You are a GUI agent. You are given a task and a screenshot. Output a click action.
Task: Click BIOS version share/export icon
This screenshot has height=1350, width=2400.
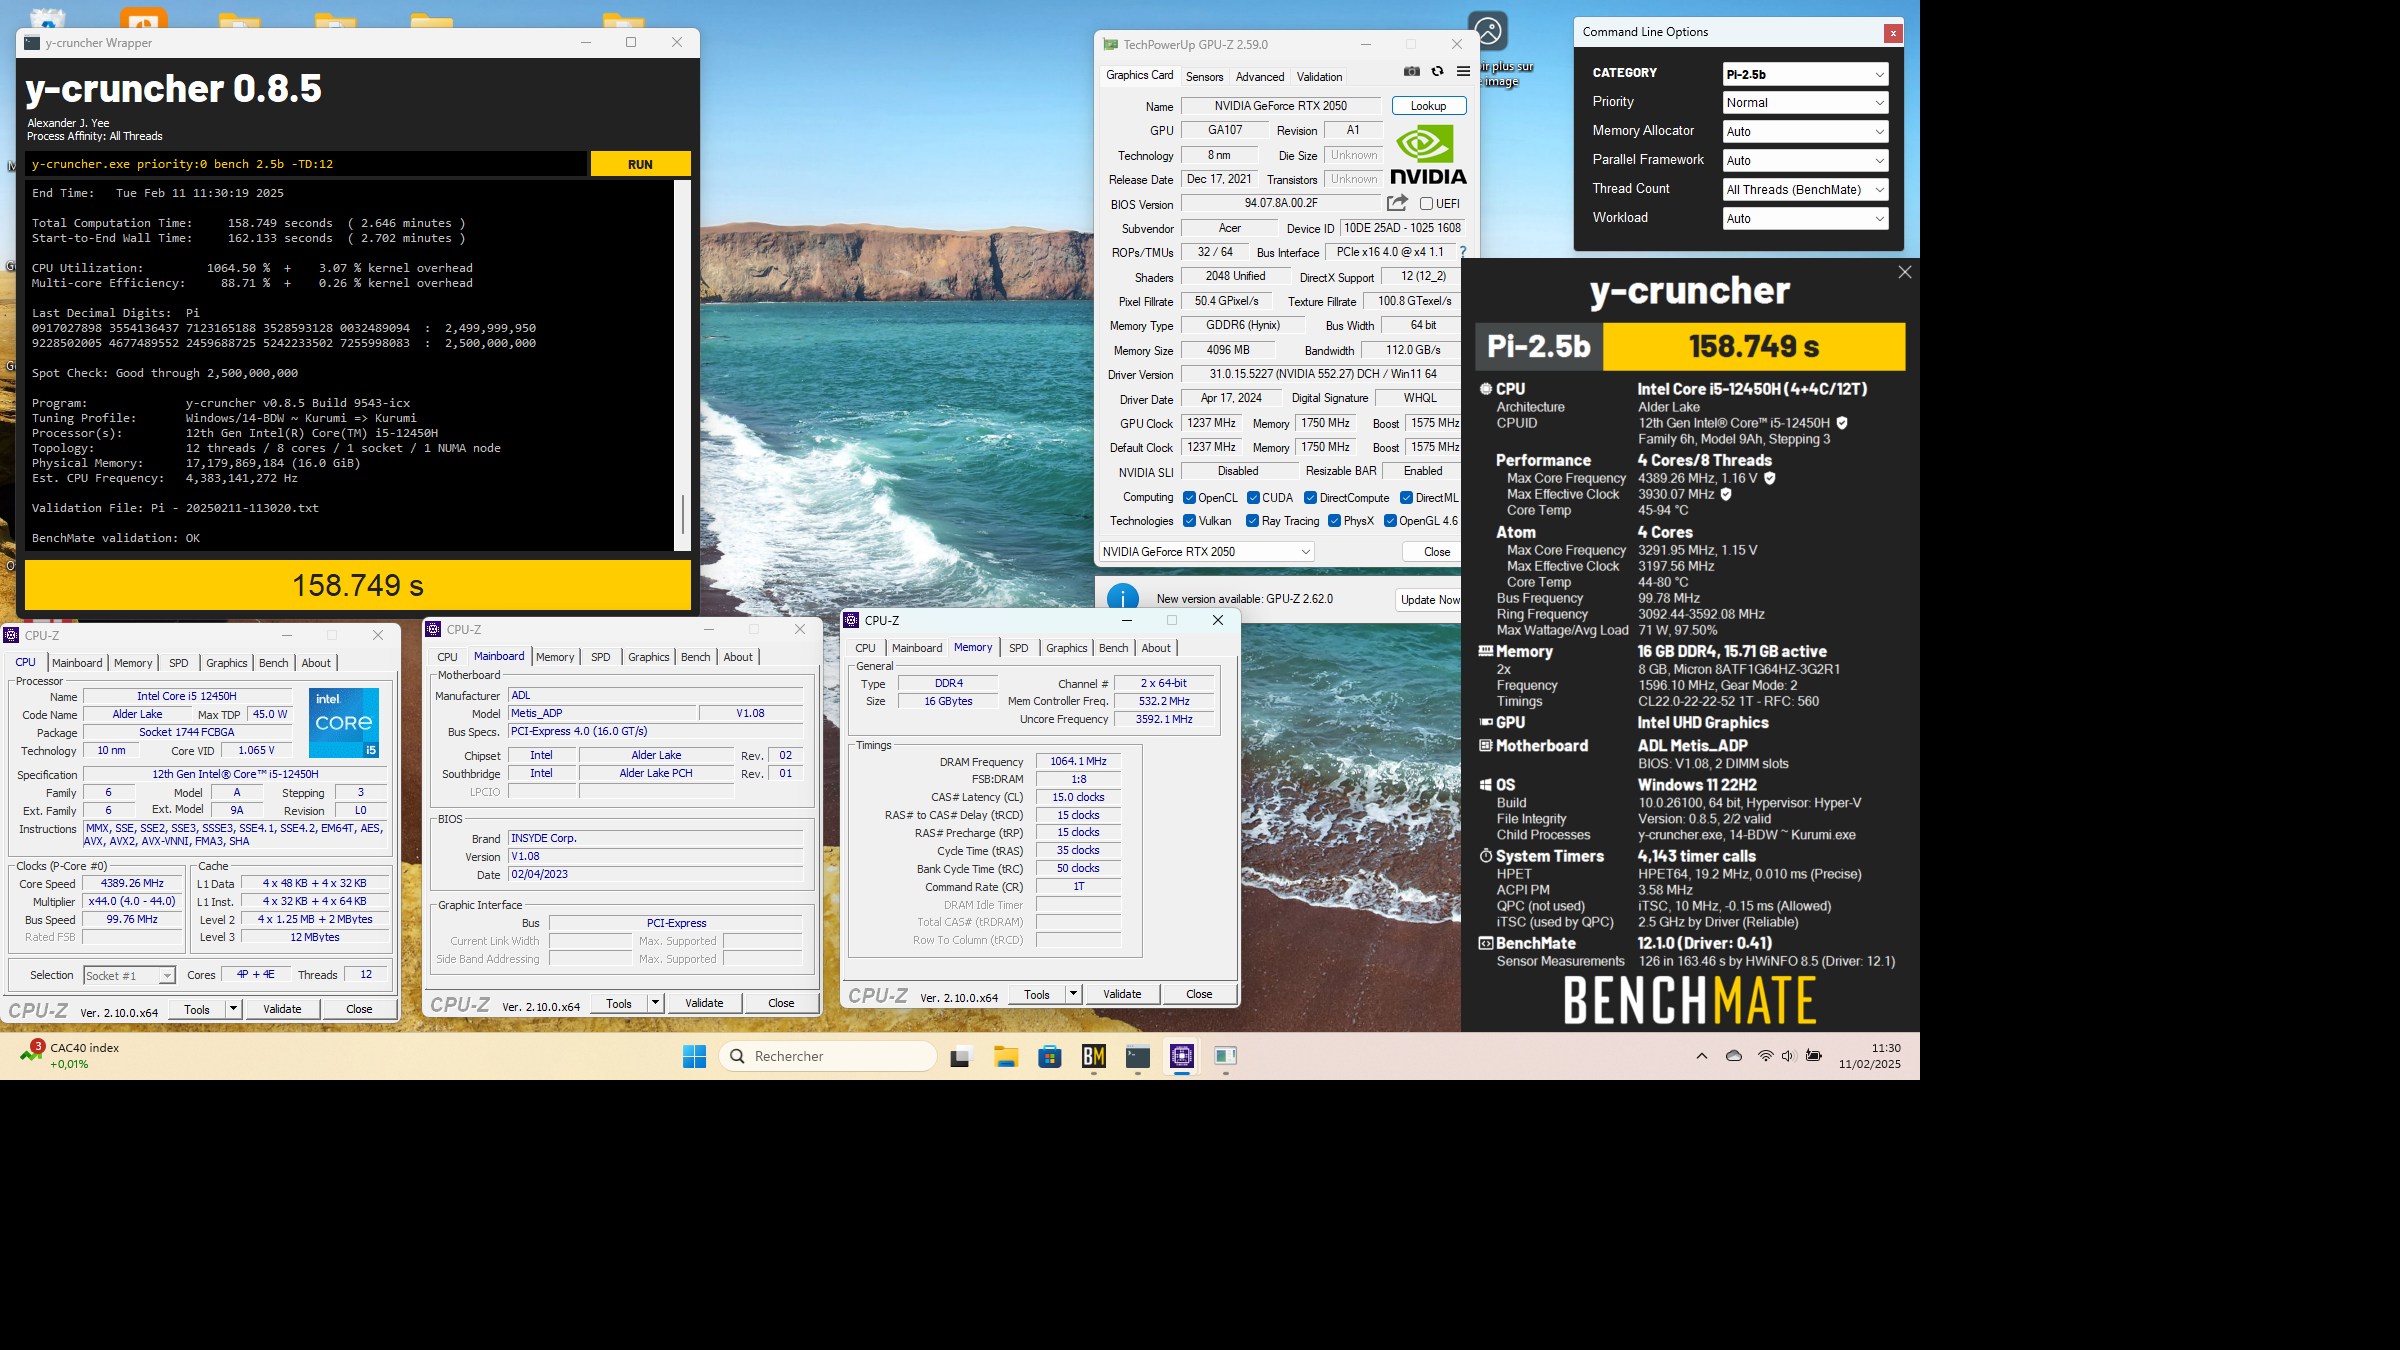click(x=1397, y=203)
